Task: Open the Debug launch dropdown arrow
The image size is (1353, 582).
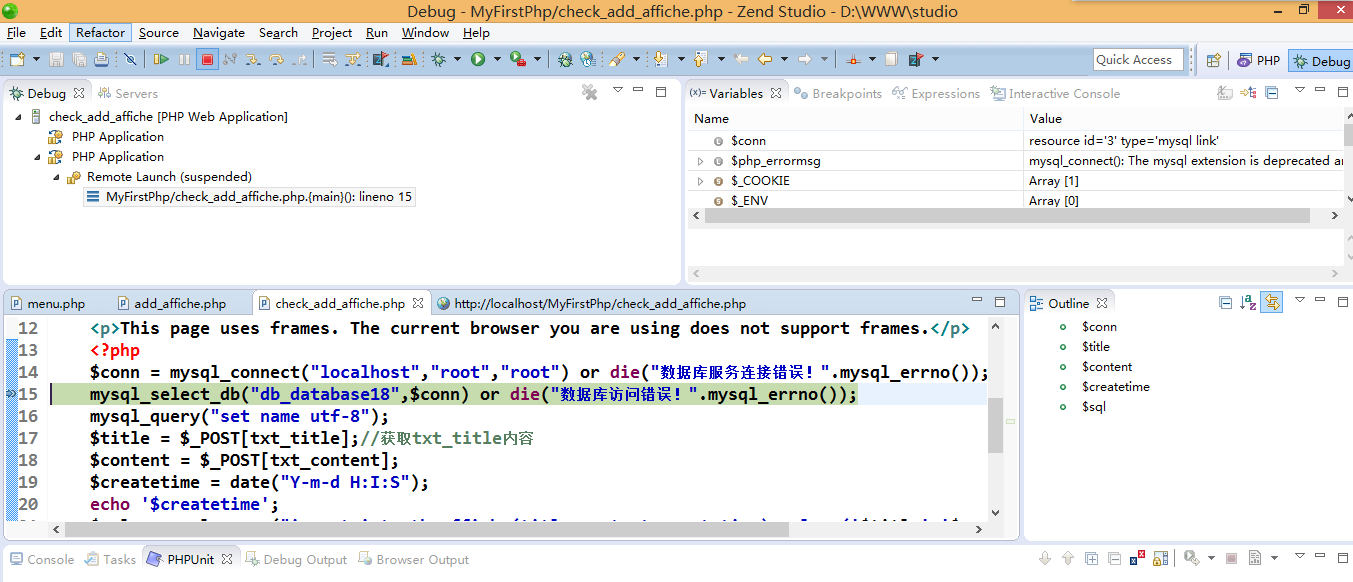Action: pyautogui.click(x=456, y=60)
